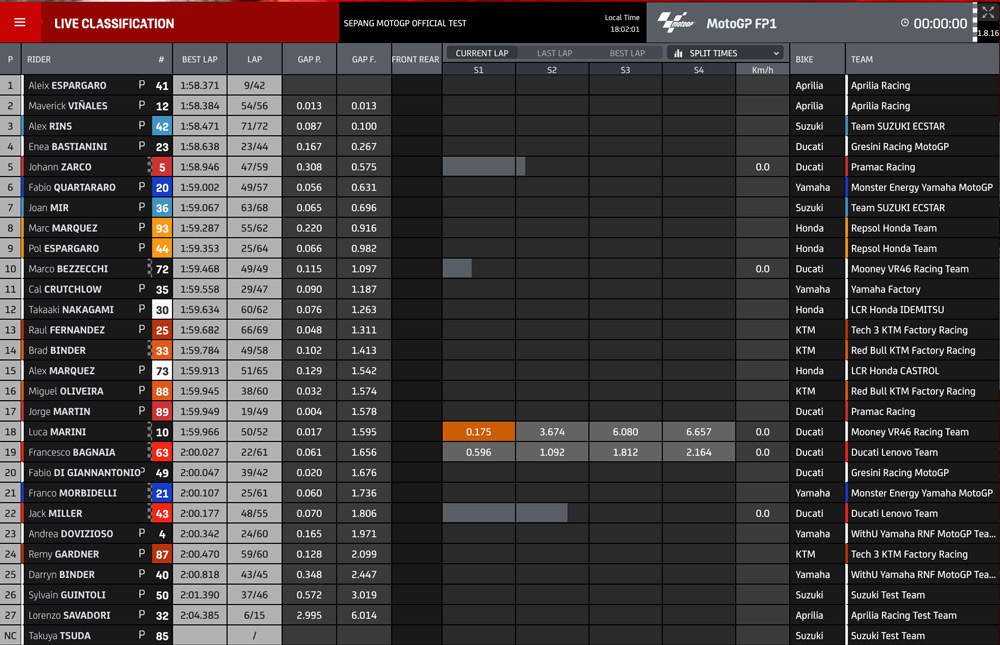The image size is (1000, 645).
Task: Click the pit P indicator for Cal CRUTCHLOW
Action: (142, 288)
